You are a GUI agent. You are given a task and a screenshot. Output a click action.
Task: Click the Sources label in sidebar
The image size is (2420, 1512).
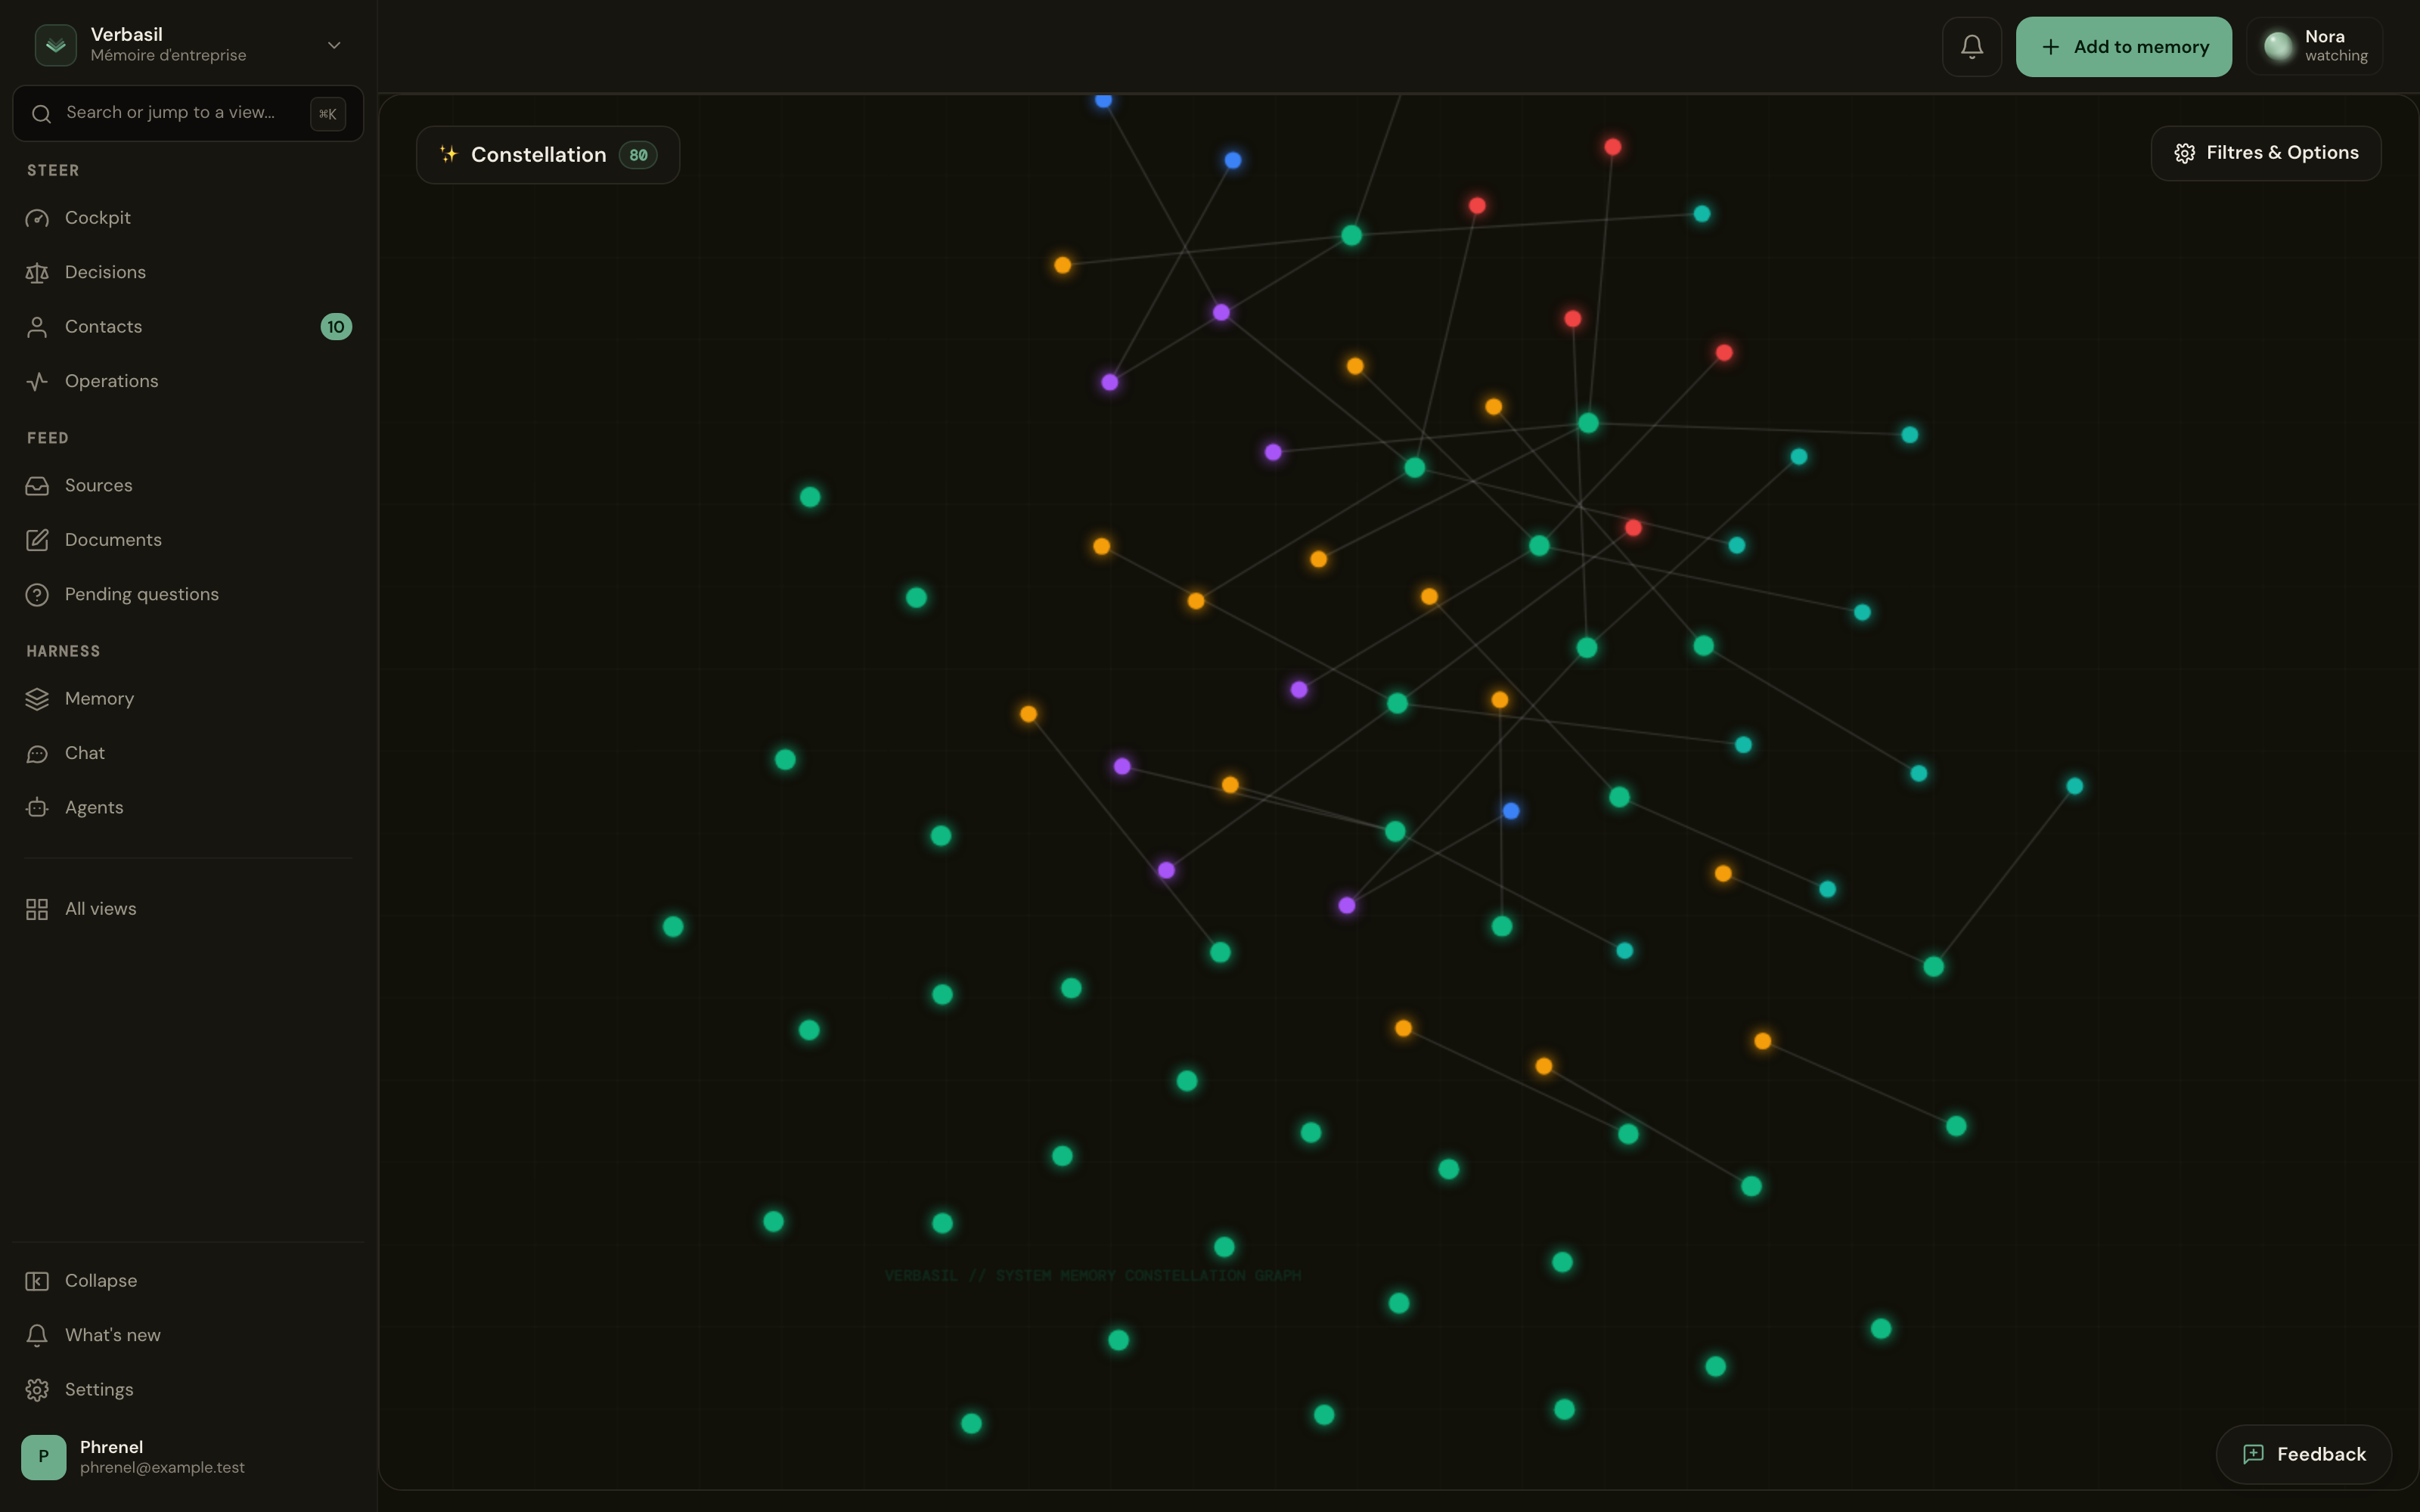[98, 486]
